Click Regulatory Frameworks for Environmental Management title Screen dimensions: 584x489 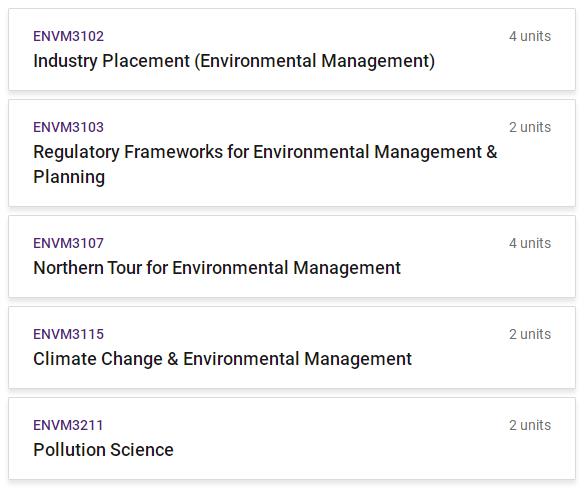[x=265, y=164]
